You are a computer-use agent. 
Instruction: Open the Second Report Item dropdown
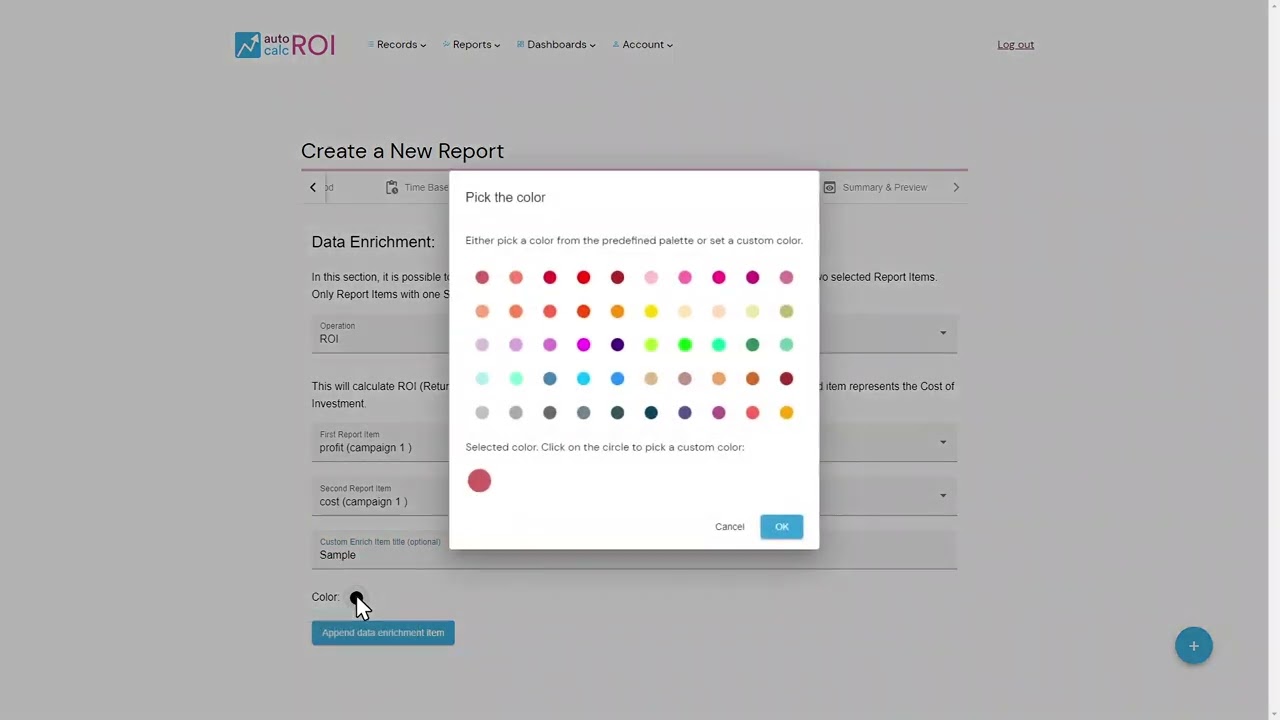click(x=634, y=496)
